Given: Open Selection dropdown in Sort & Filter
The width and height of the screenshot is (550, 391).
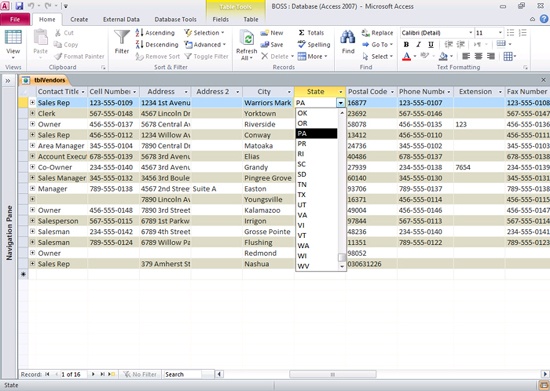Looking at the screenshot, I should point(205,33).
